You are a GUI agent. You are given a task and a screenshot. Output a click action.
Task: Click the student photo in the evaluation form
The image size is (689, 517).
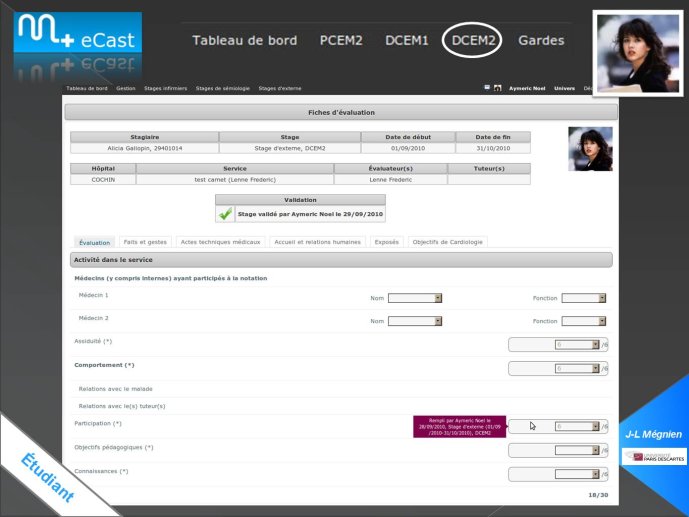click(x=590, y=149)
